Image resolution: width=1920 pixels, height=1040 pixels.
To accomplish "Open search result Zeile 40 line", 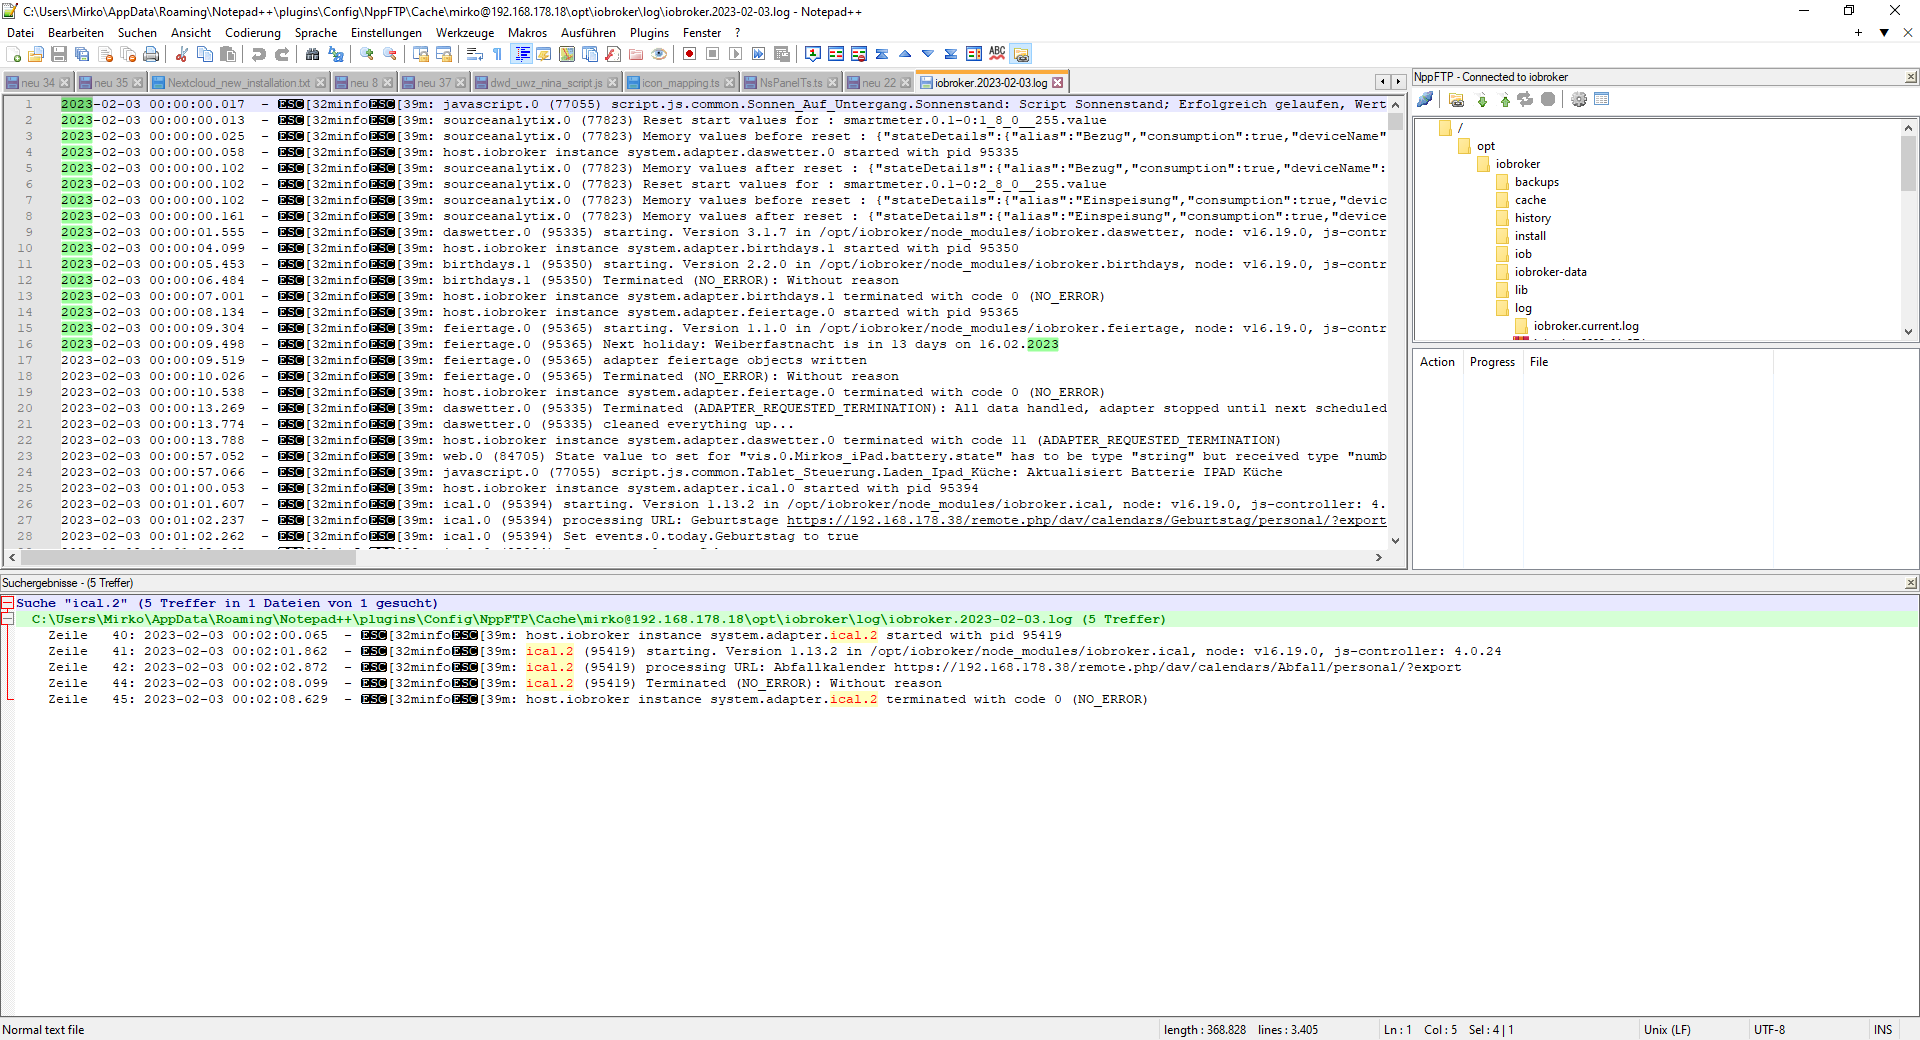I will coord(555,635).
